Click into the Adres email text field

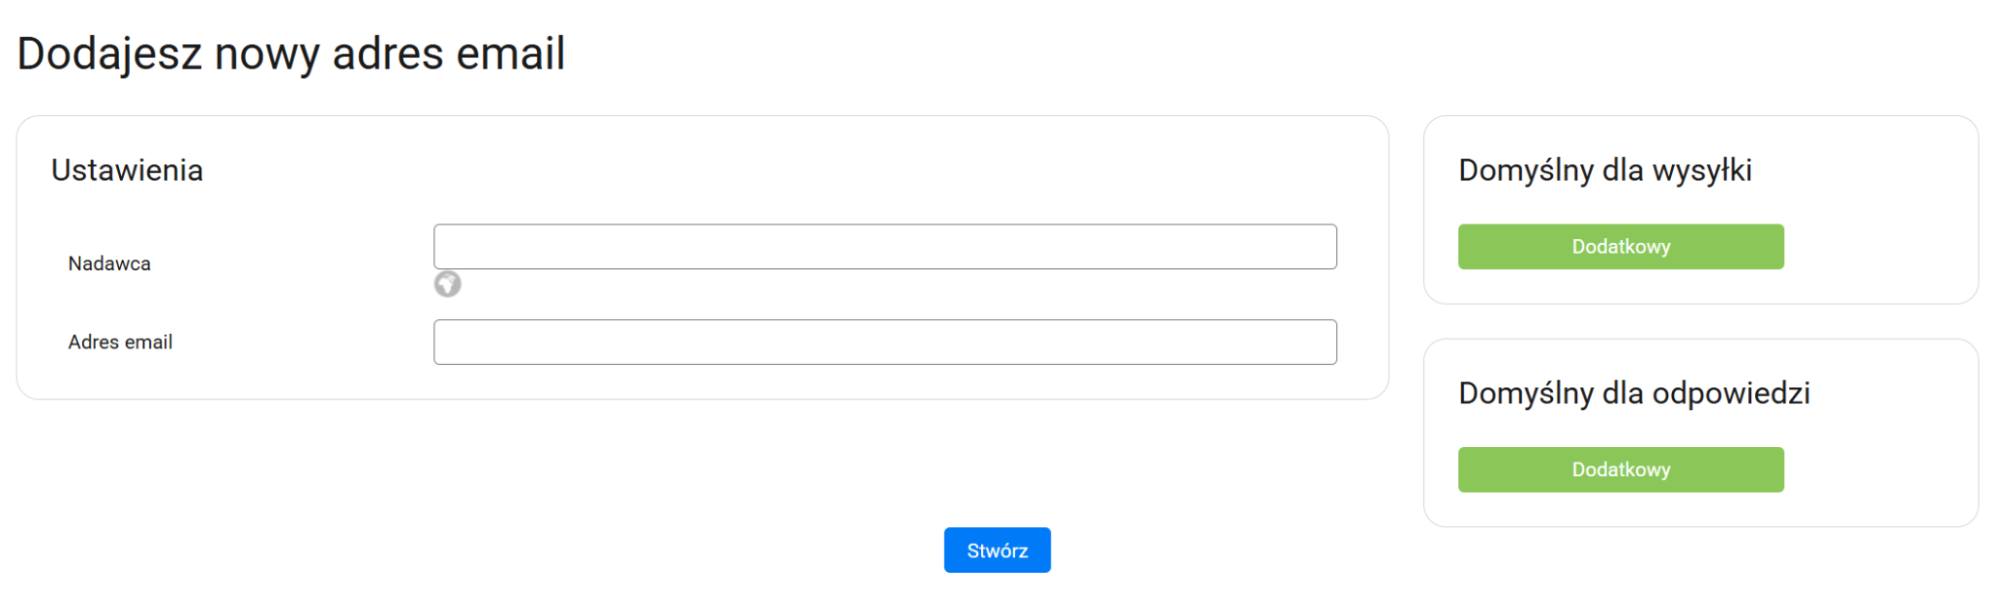coord(884,342)
